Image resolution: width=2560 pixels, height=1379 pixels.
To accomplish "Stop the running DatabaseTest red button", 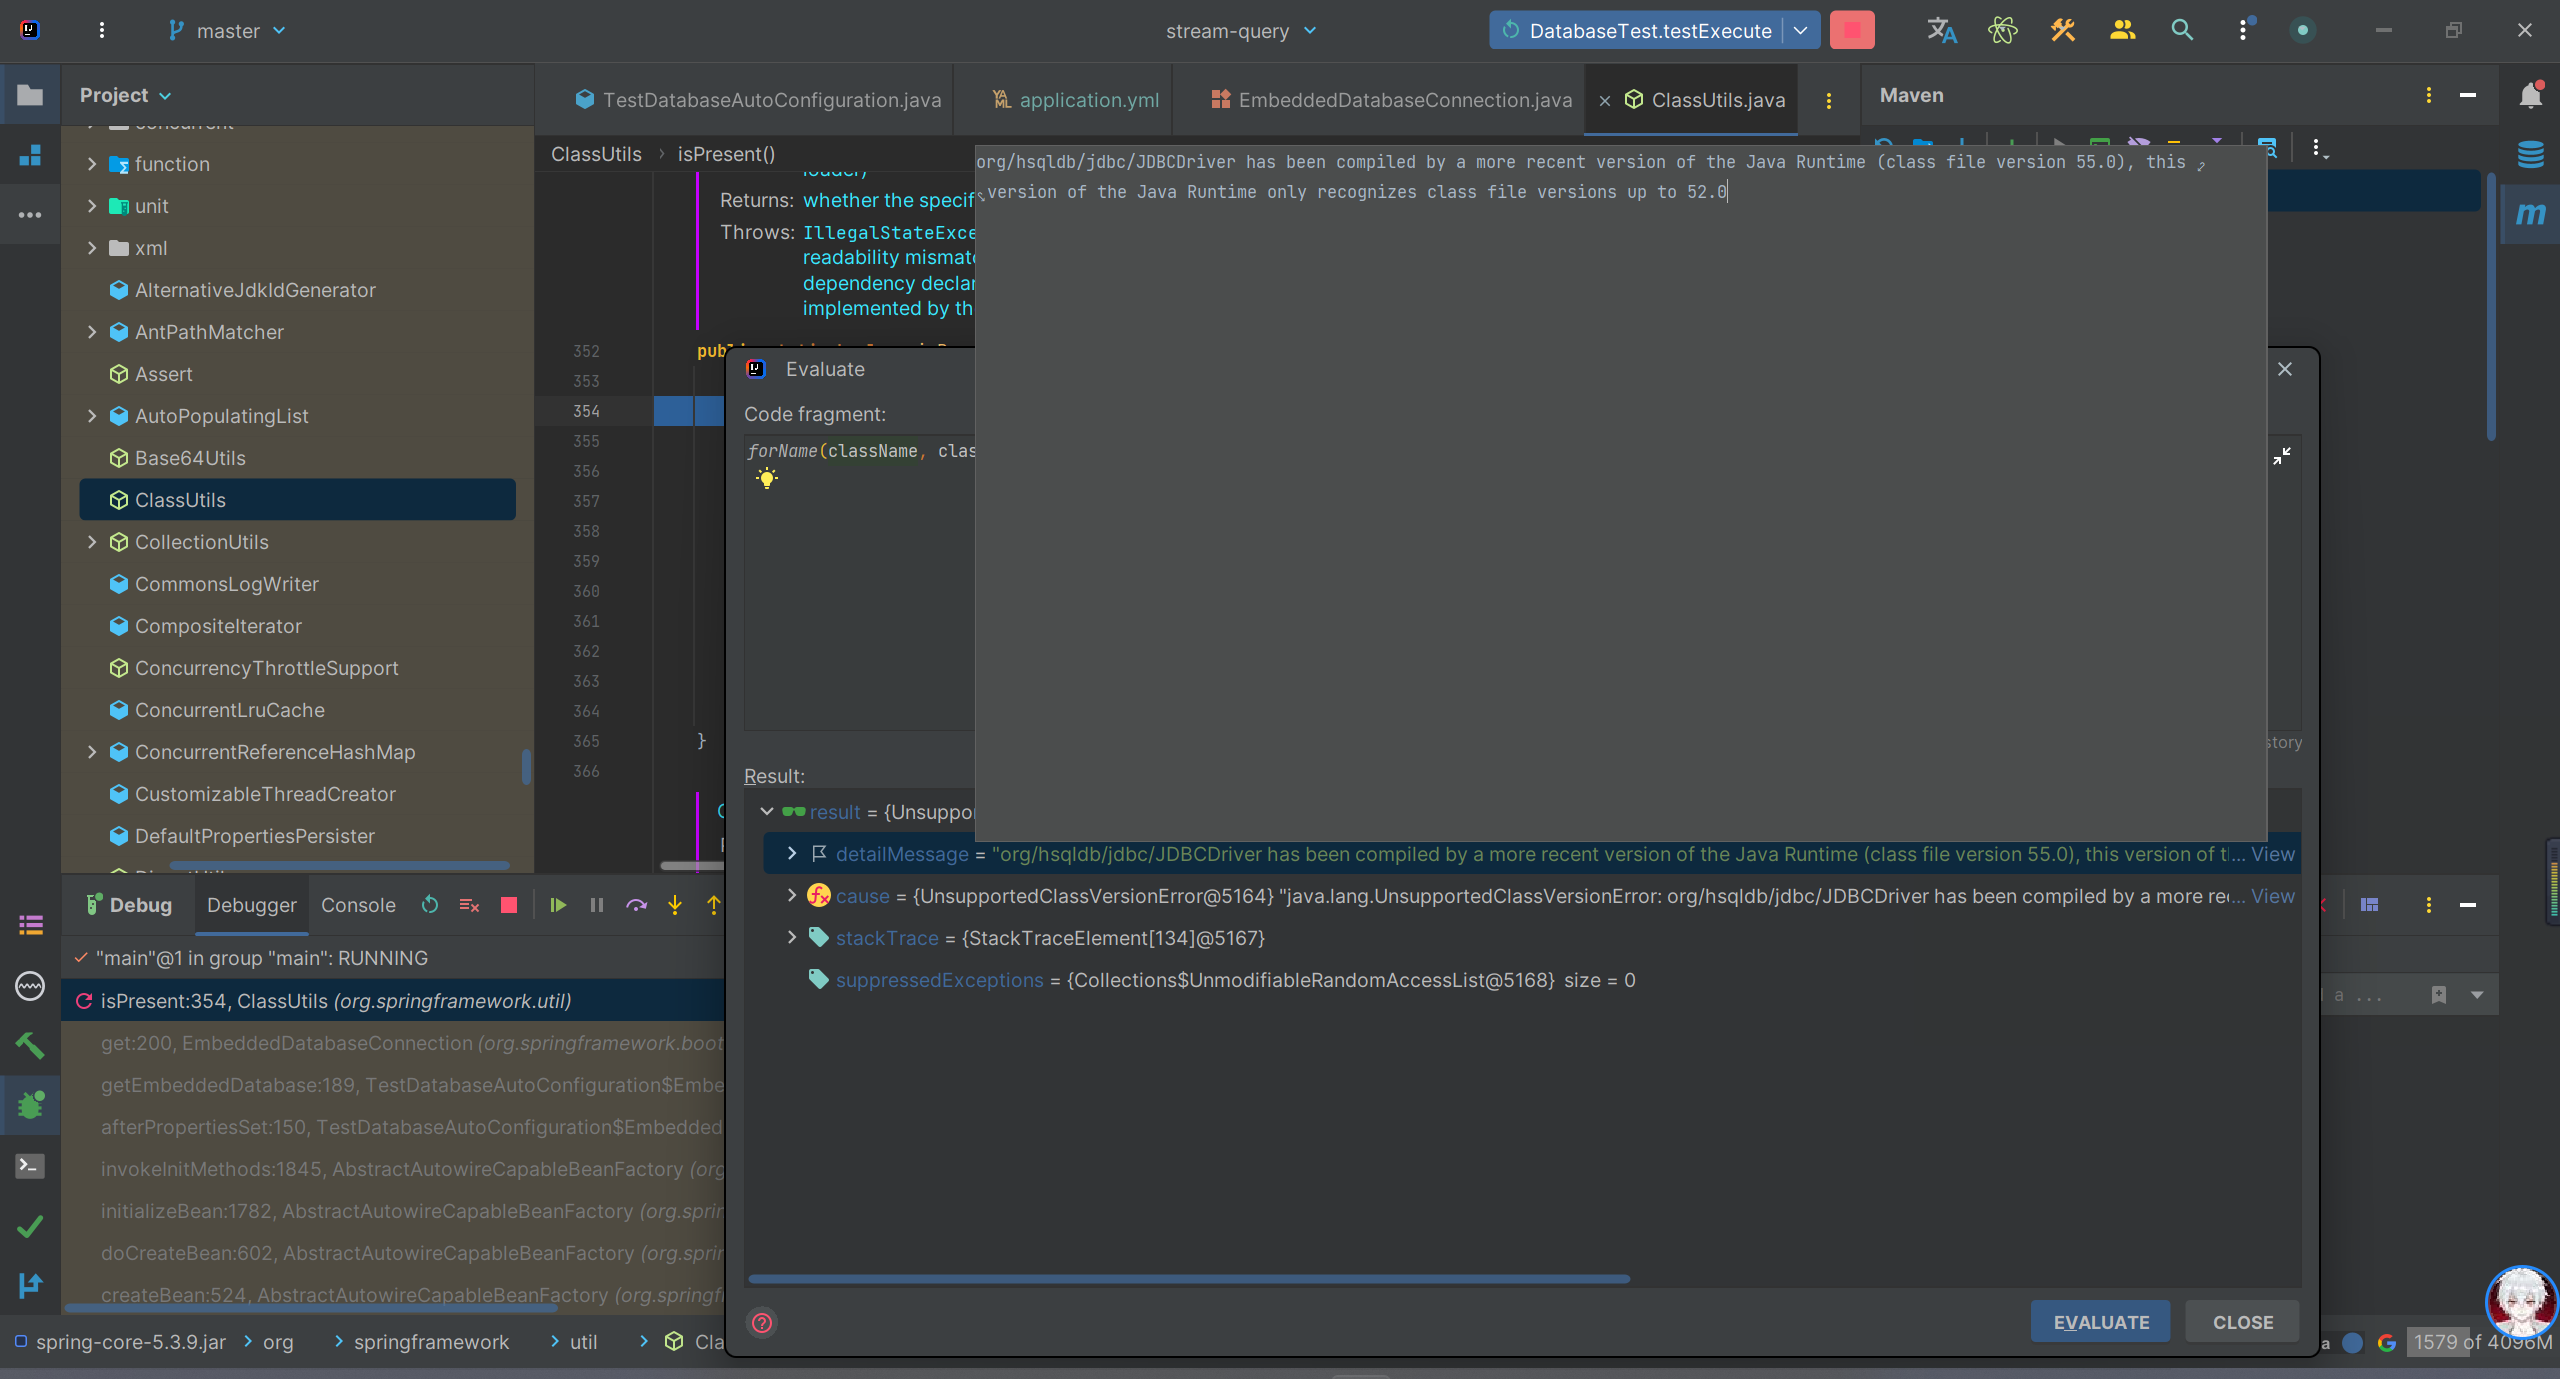I will [x=1852, y=31].
